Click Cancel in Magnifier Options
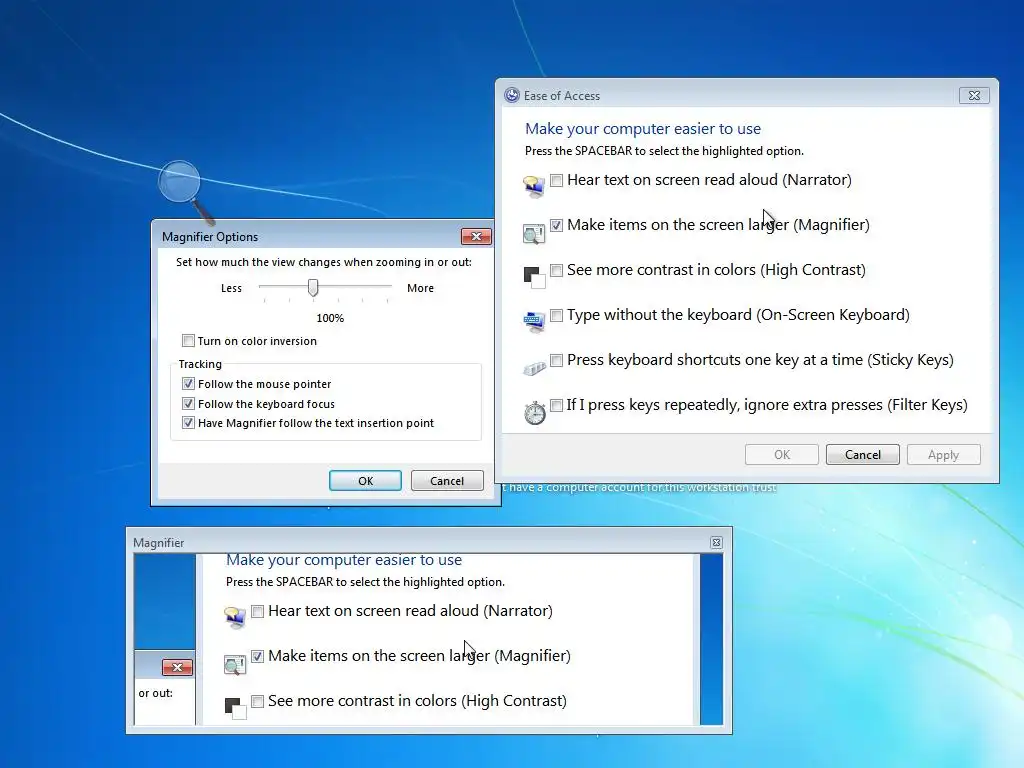 tap(447, 481)
